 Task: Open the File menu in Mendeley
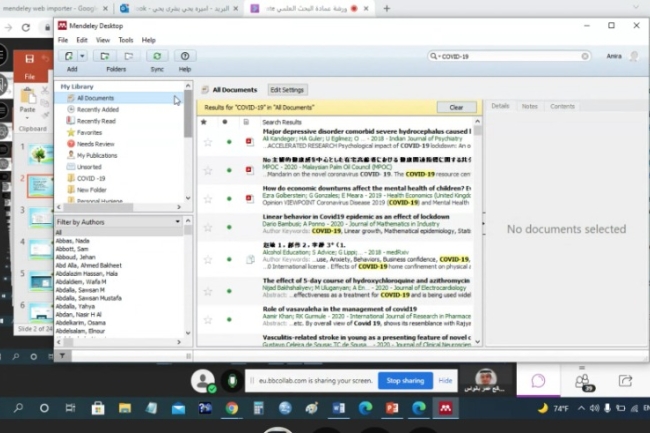[63, 40]
